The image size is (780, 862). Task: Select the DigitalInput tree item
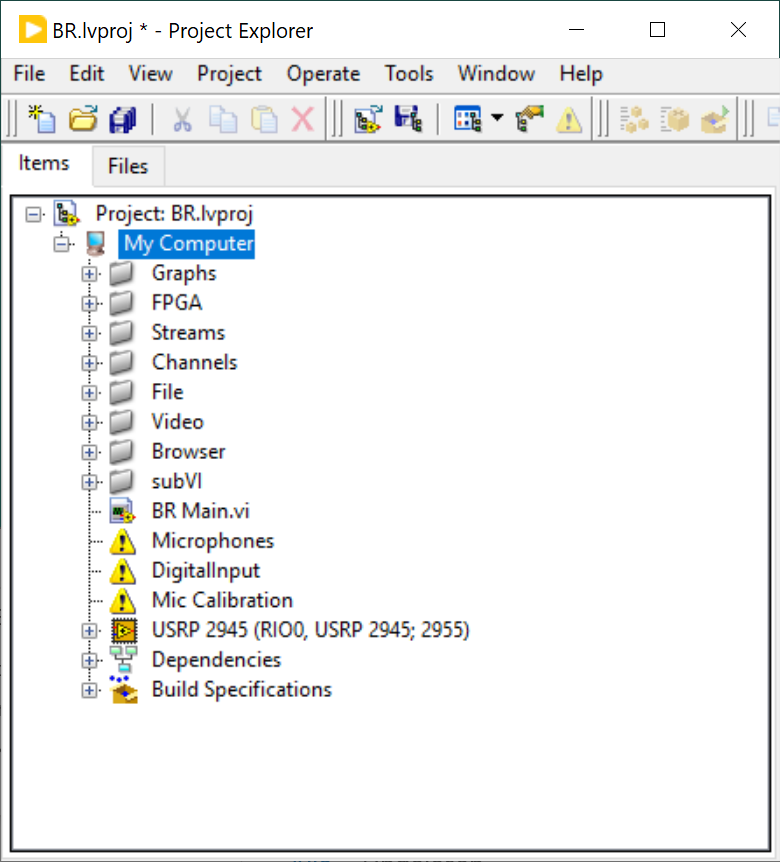point(205,571)
